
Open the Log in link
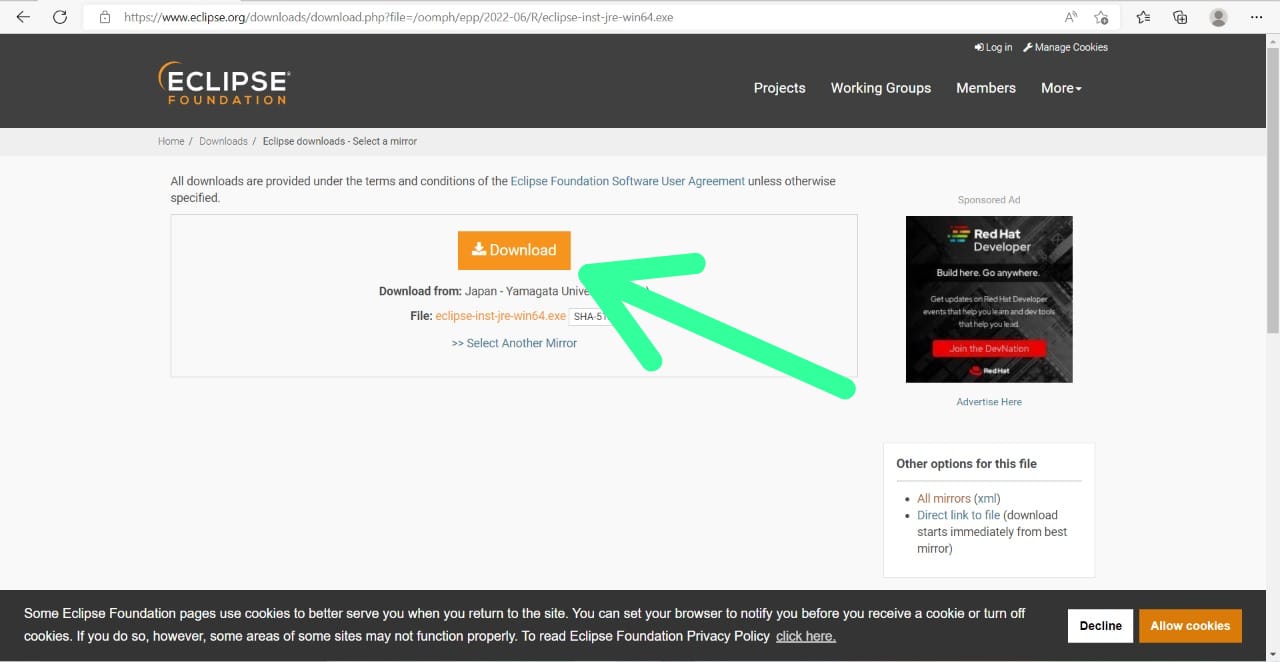pos(993,47)
